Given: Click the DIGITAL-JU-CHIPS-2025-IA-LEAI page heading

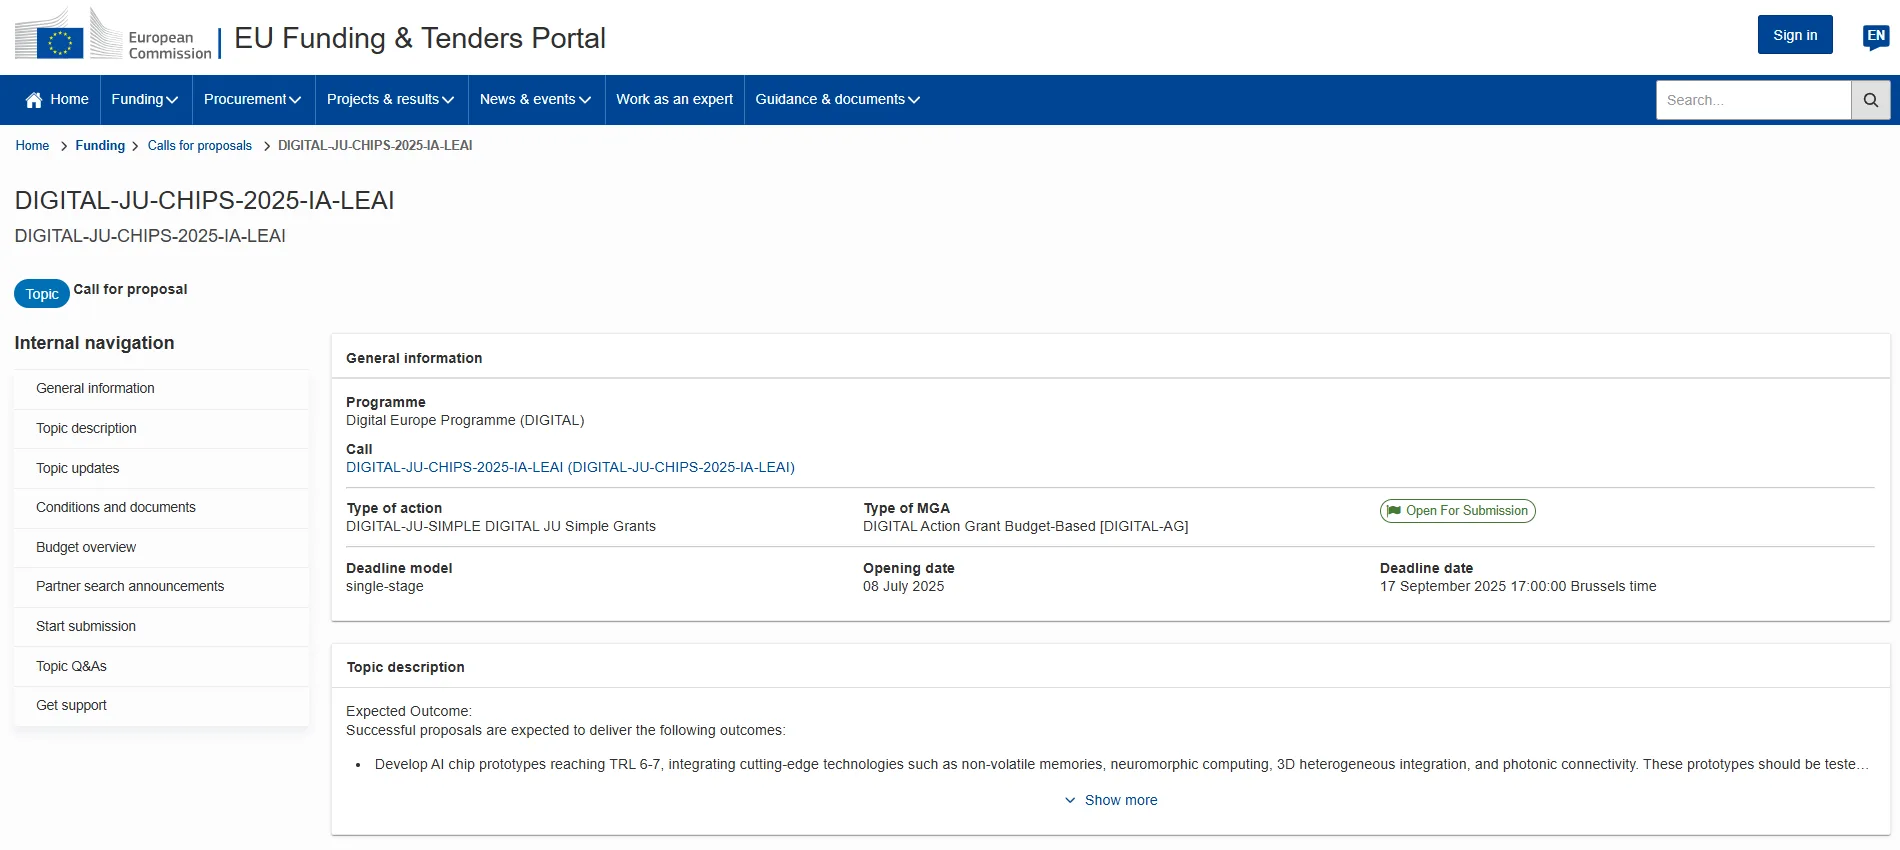Looking at the screenshot, I should (204, 201).
